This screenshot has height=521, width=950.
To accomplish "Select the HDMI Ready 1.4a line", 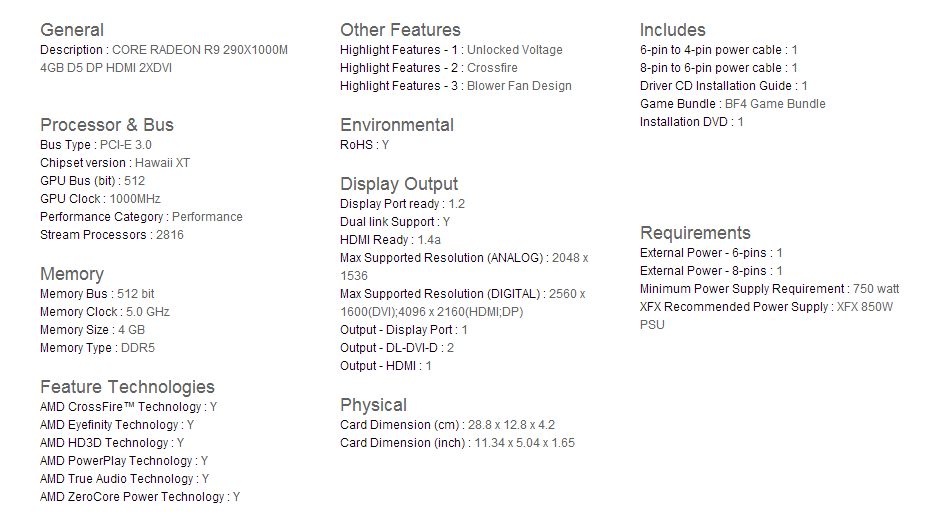I will pos(390,240).
